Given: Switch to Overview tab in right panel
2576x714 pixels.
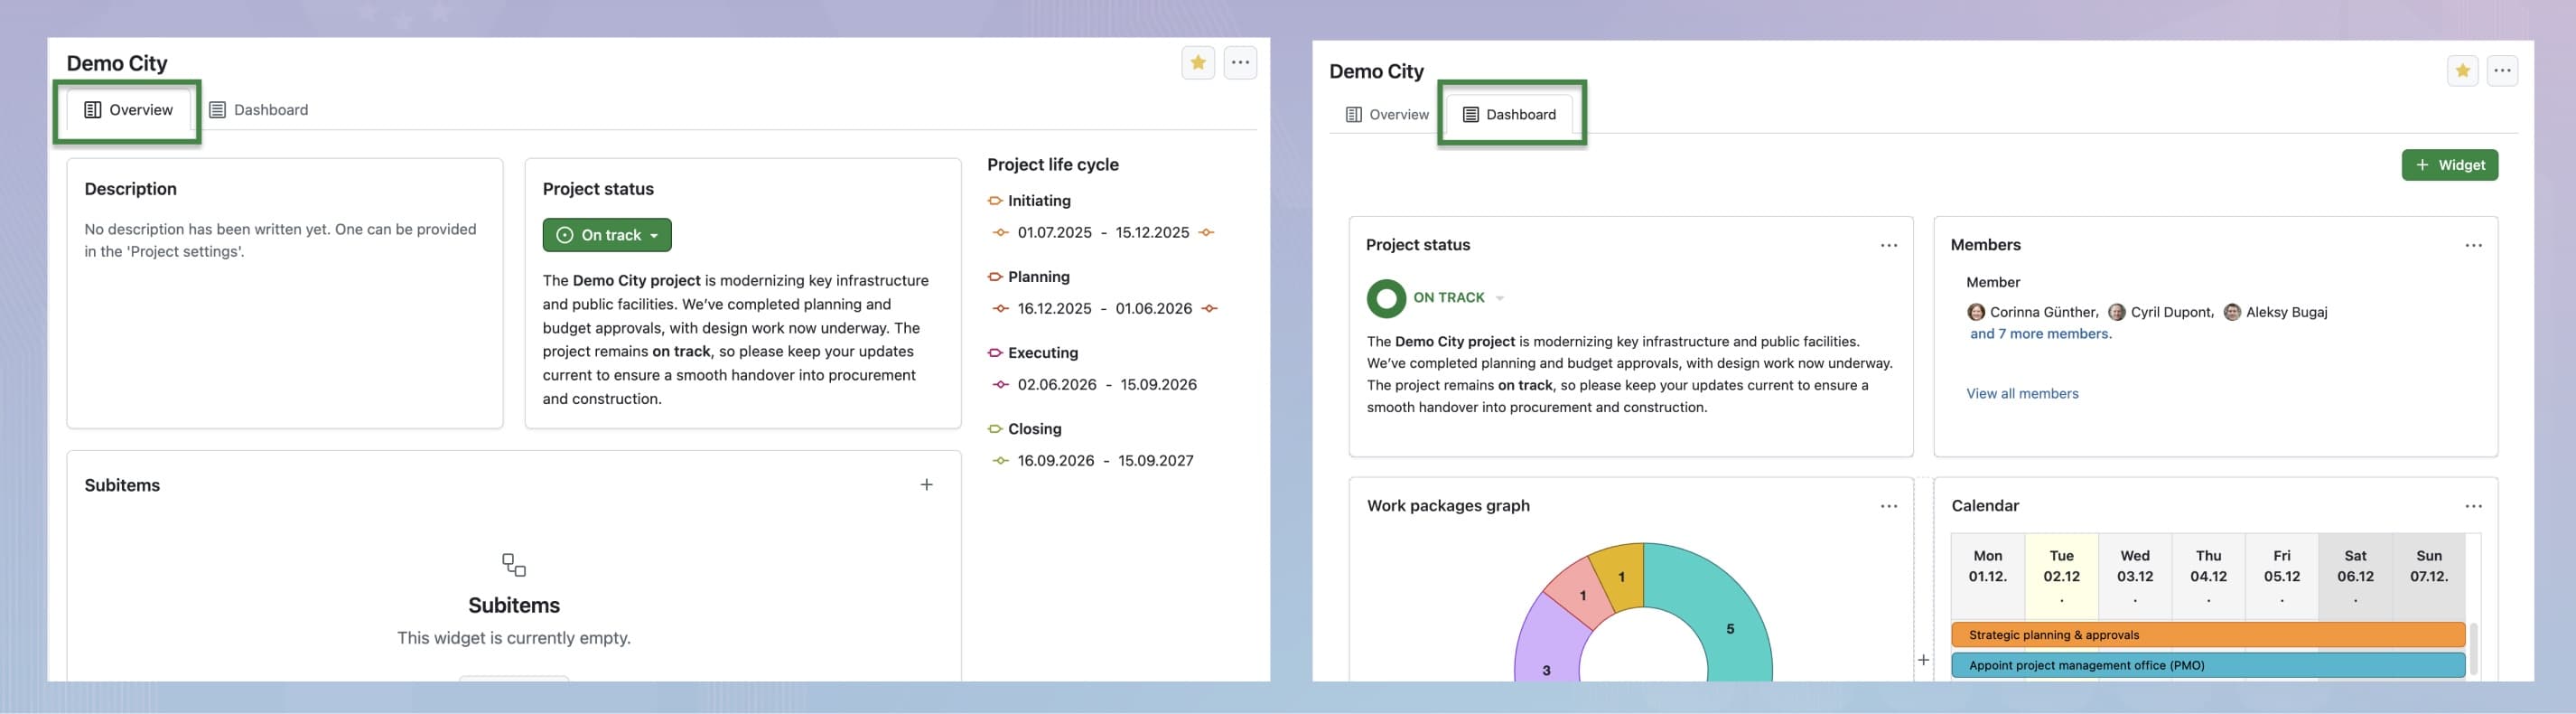Looking at the screenshot, I should (1387, 115).
